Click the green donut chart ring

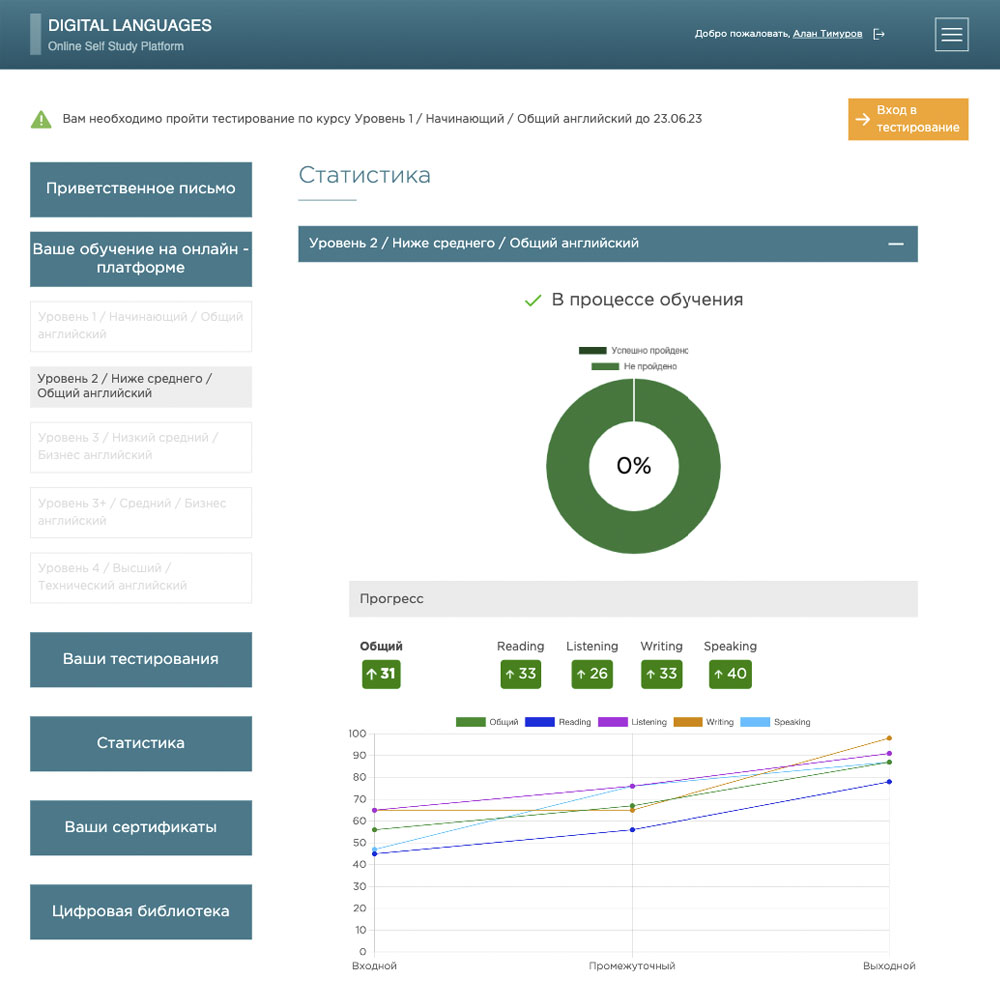[x=570, y=500]
